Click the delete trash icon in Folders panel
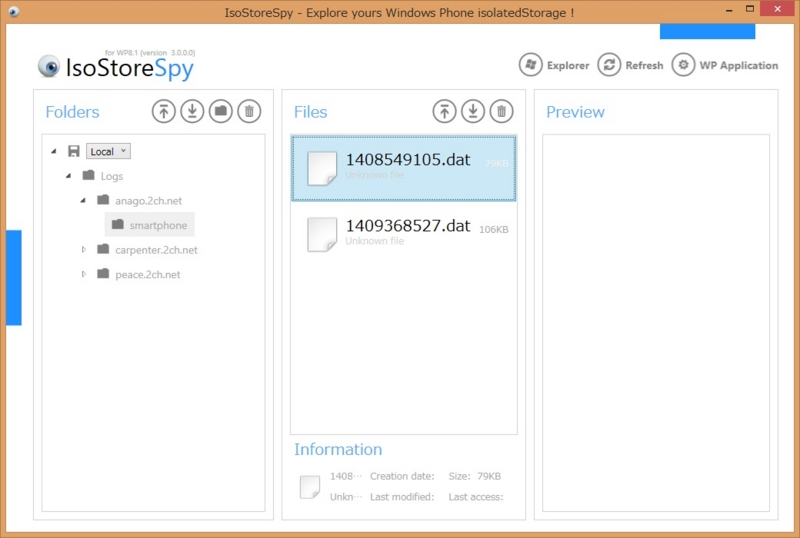 tap(249, 111)
